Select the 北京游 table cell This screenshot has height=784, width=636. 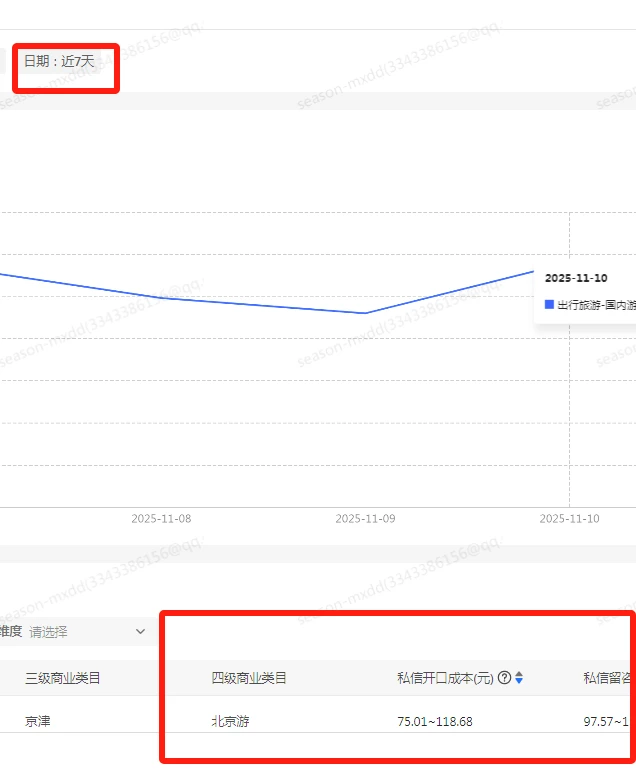(230, 721)
